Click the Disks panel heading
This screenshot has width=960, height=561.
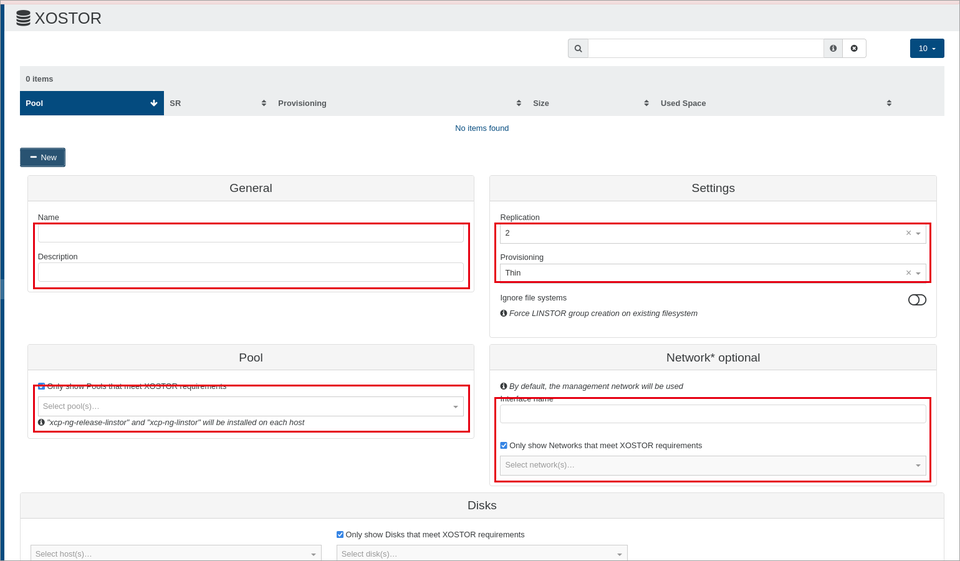482,505
